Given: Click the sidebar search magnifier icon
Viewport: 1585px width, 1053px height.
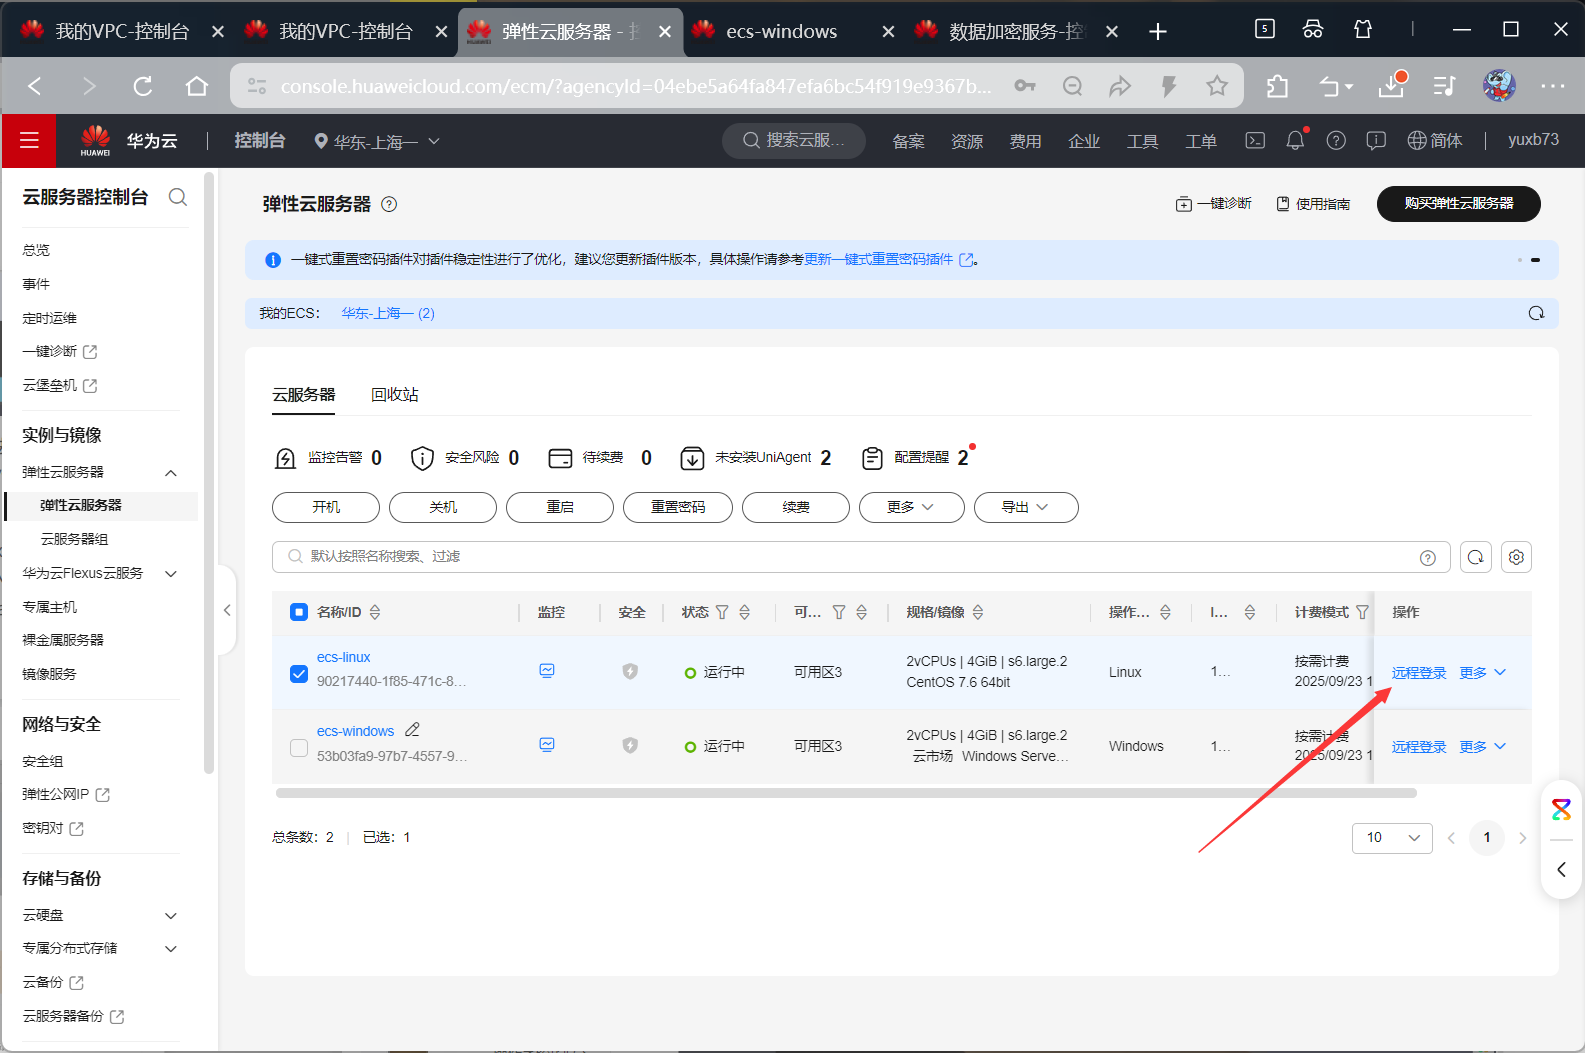Looking at the screenshot, I should [178, 197].
